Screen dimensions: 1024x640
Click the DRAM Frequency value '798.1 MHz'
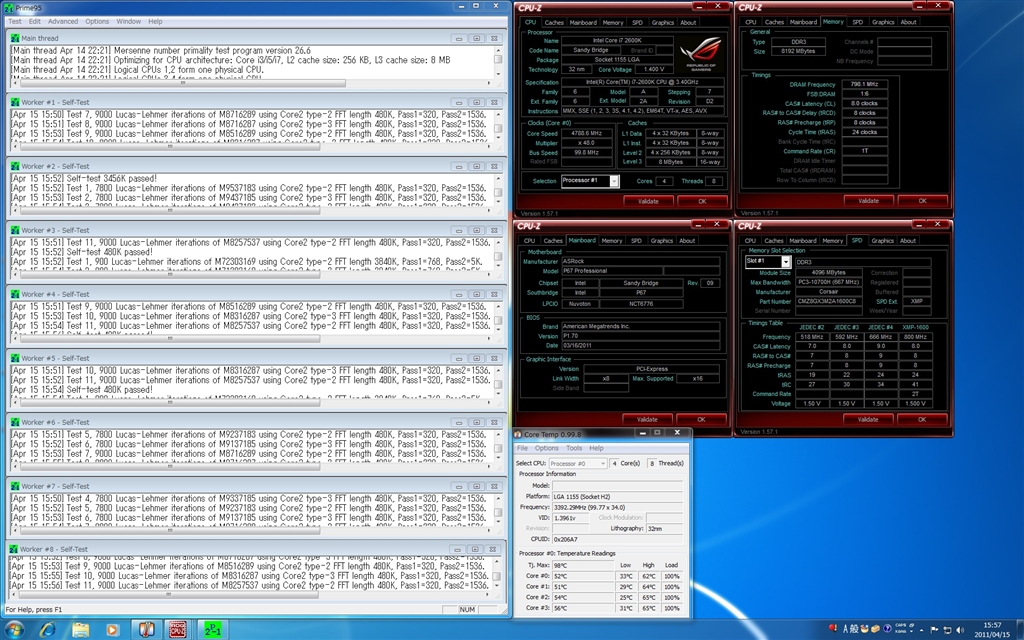864,84
